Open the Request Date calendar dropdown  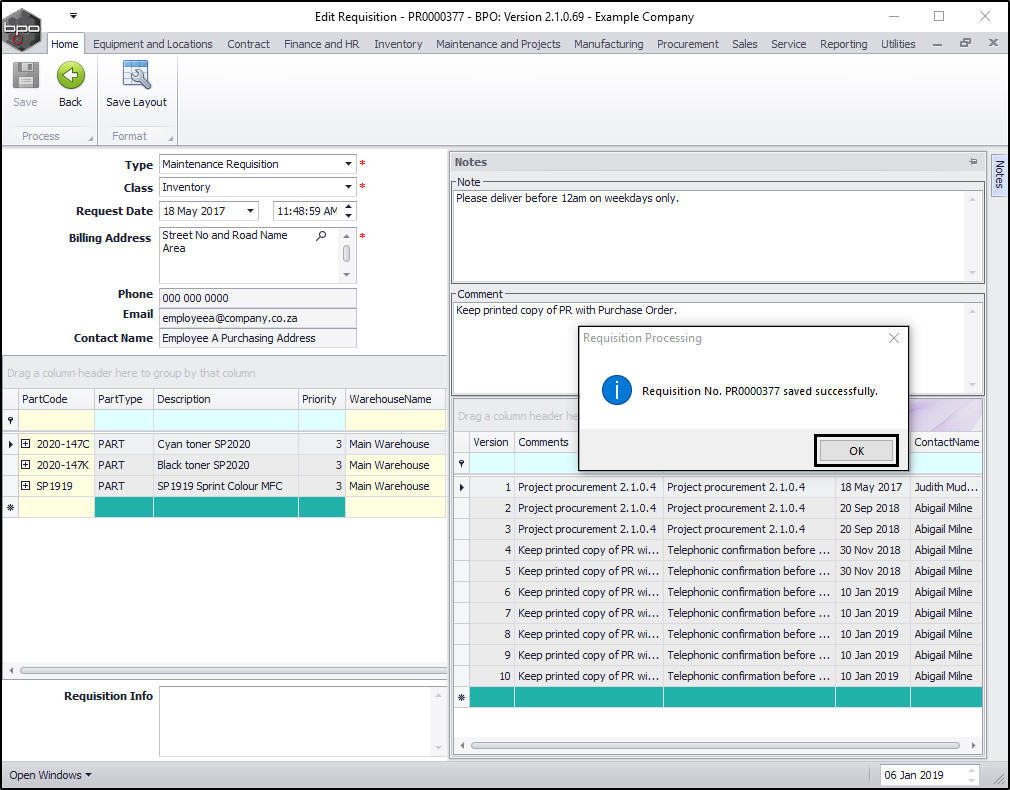click(250, 211)
